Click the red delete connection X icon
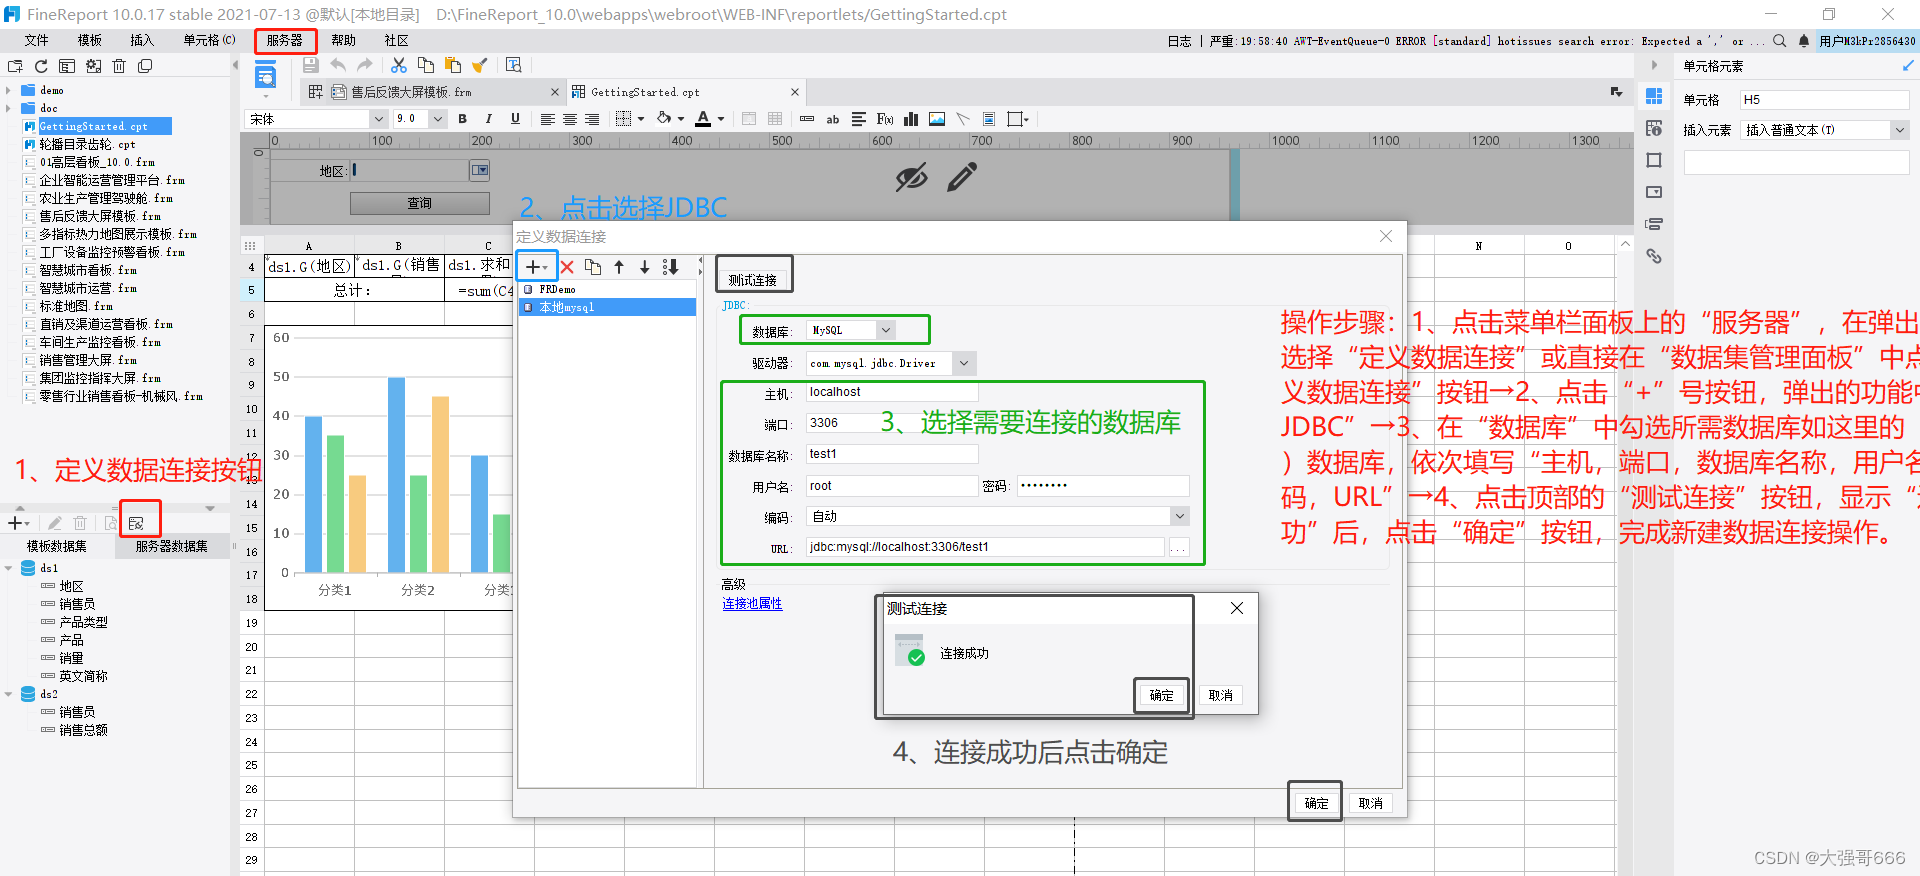Screen dimensions: 1920x876 point(567,267)
